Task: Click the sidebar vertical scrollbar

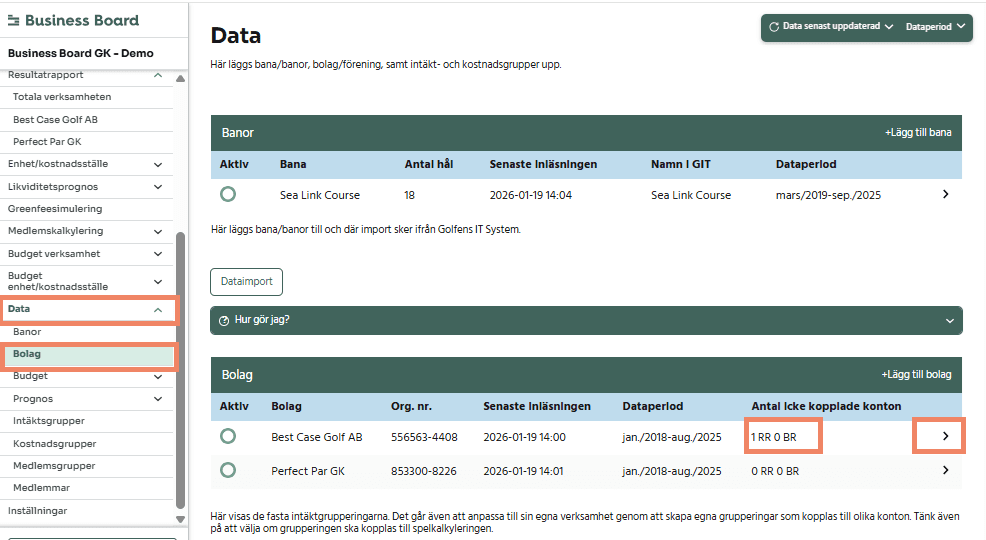Action: point(180,370)
